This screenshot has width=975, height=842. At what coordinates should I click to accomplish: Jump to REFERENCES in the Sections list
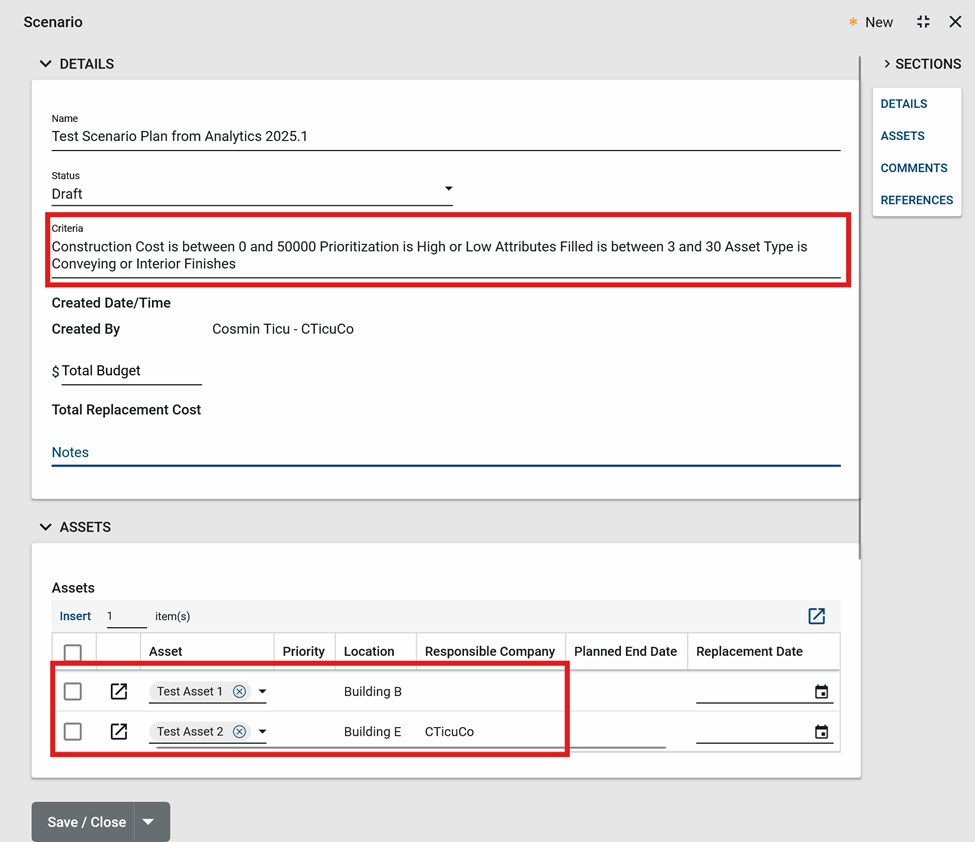(917, 200)
